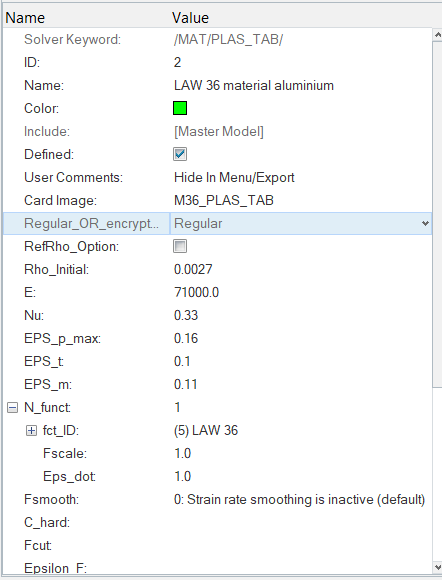The height and width of the screenshot is (580, 442).
Task: Select the EPS_p_max value 0.16
Action: (186, 338)
